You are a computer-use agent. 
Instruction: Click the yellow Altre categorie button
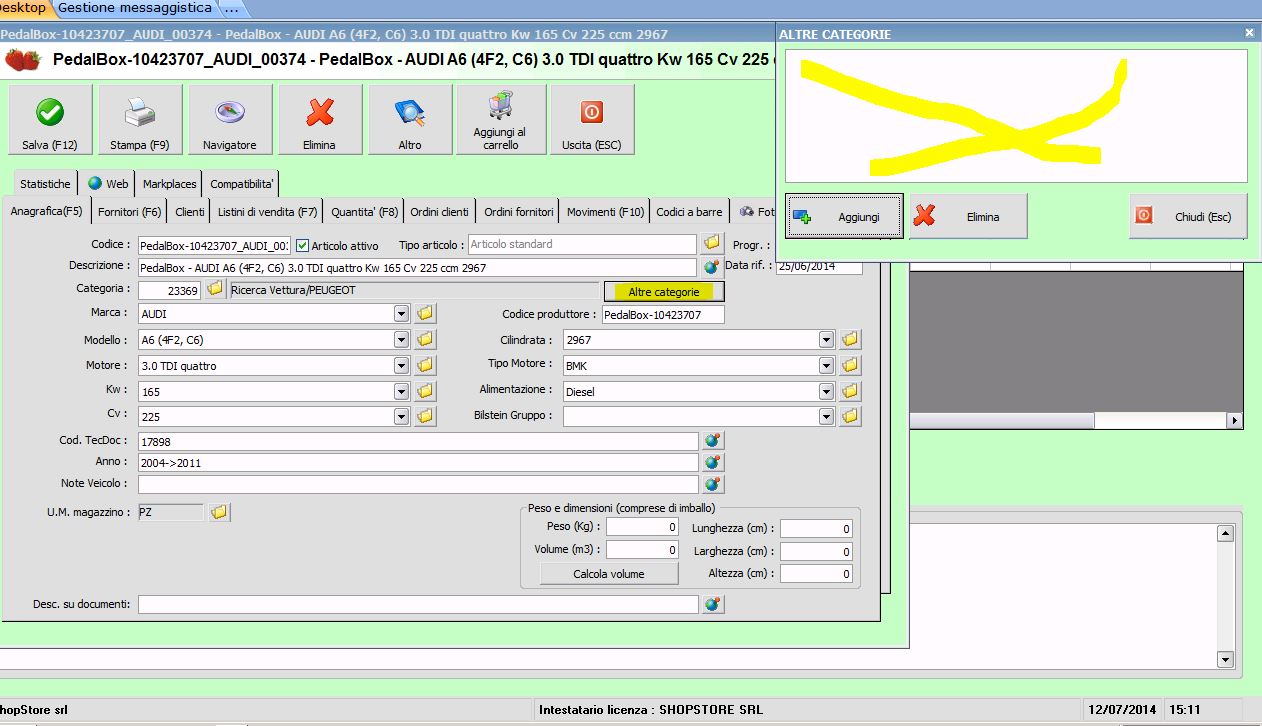(x=664, y=291)
